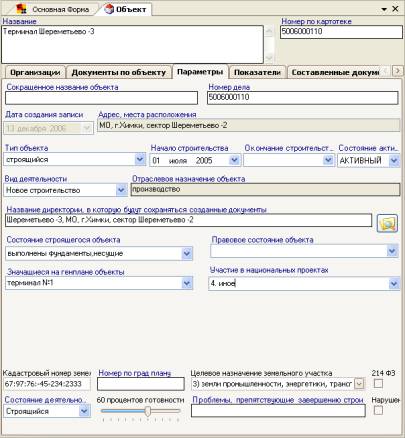The width and height of the screenshot is (405, 438).
Task: Click the Основная Форма tab icon
Action: coord(22,9)
